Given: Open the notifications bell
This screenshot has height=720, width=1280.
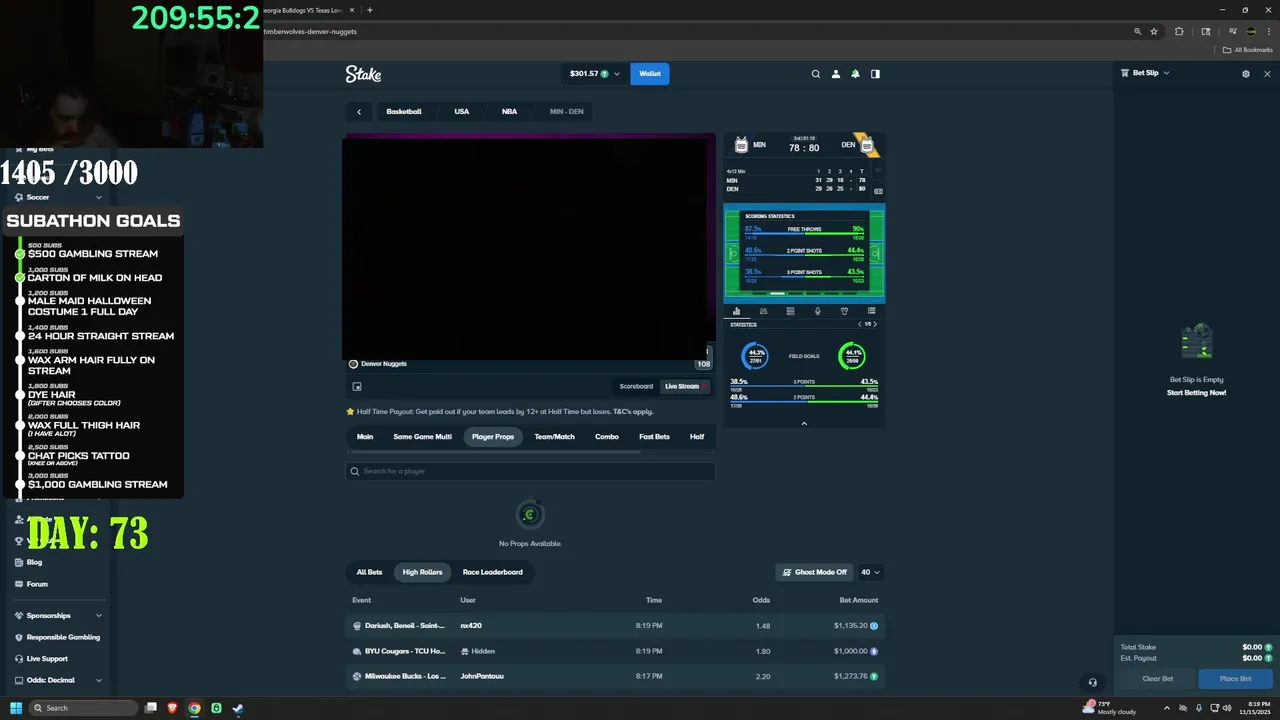Looking at the screenshot, I should [x=855, y=74].
